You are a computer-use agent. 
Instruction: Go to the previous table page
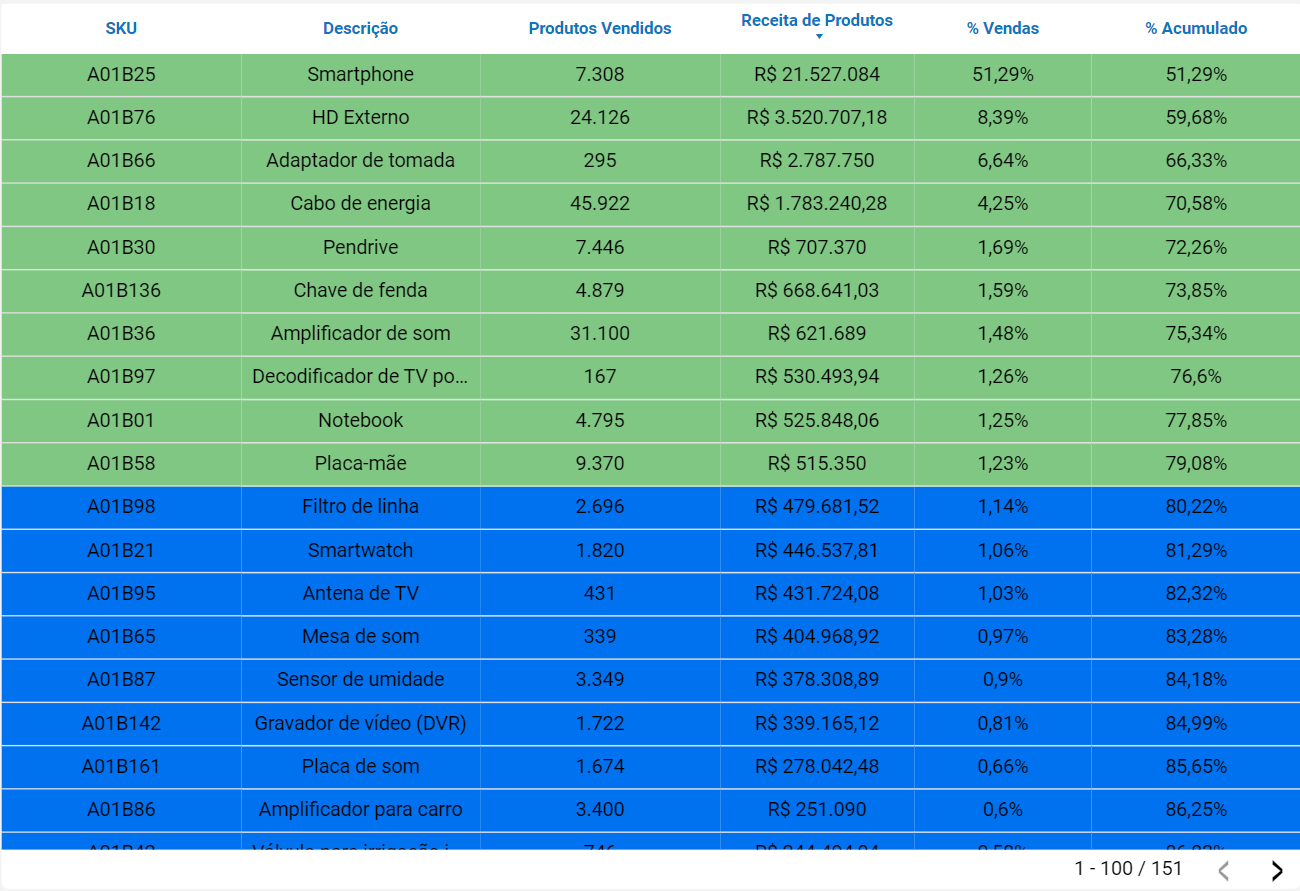(x=1223, y=870)
